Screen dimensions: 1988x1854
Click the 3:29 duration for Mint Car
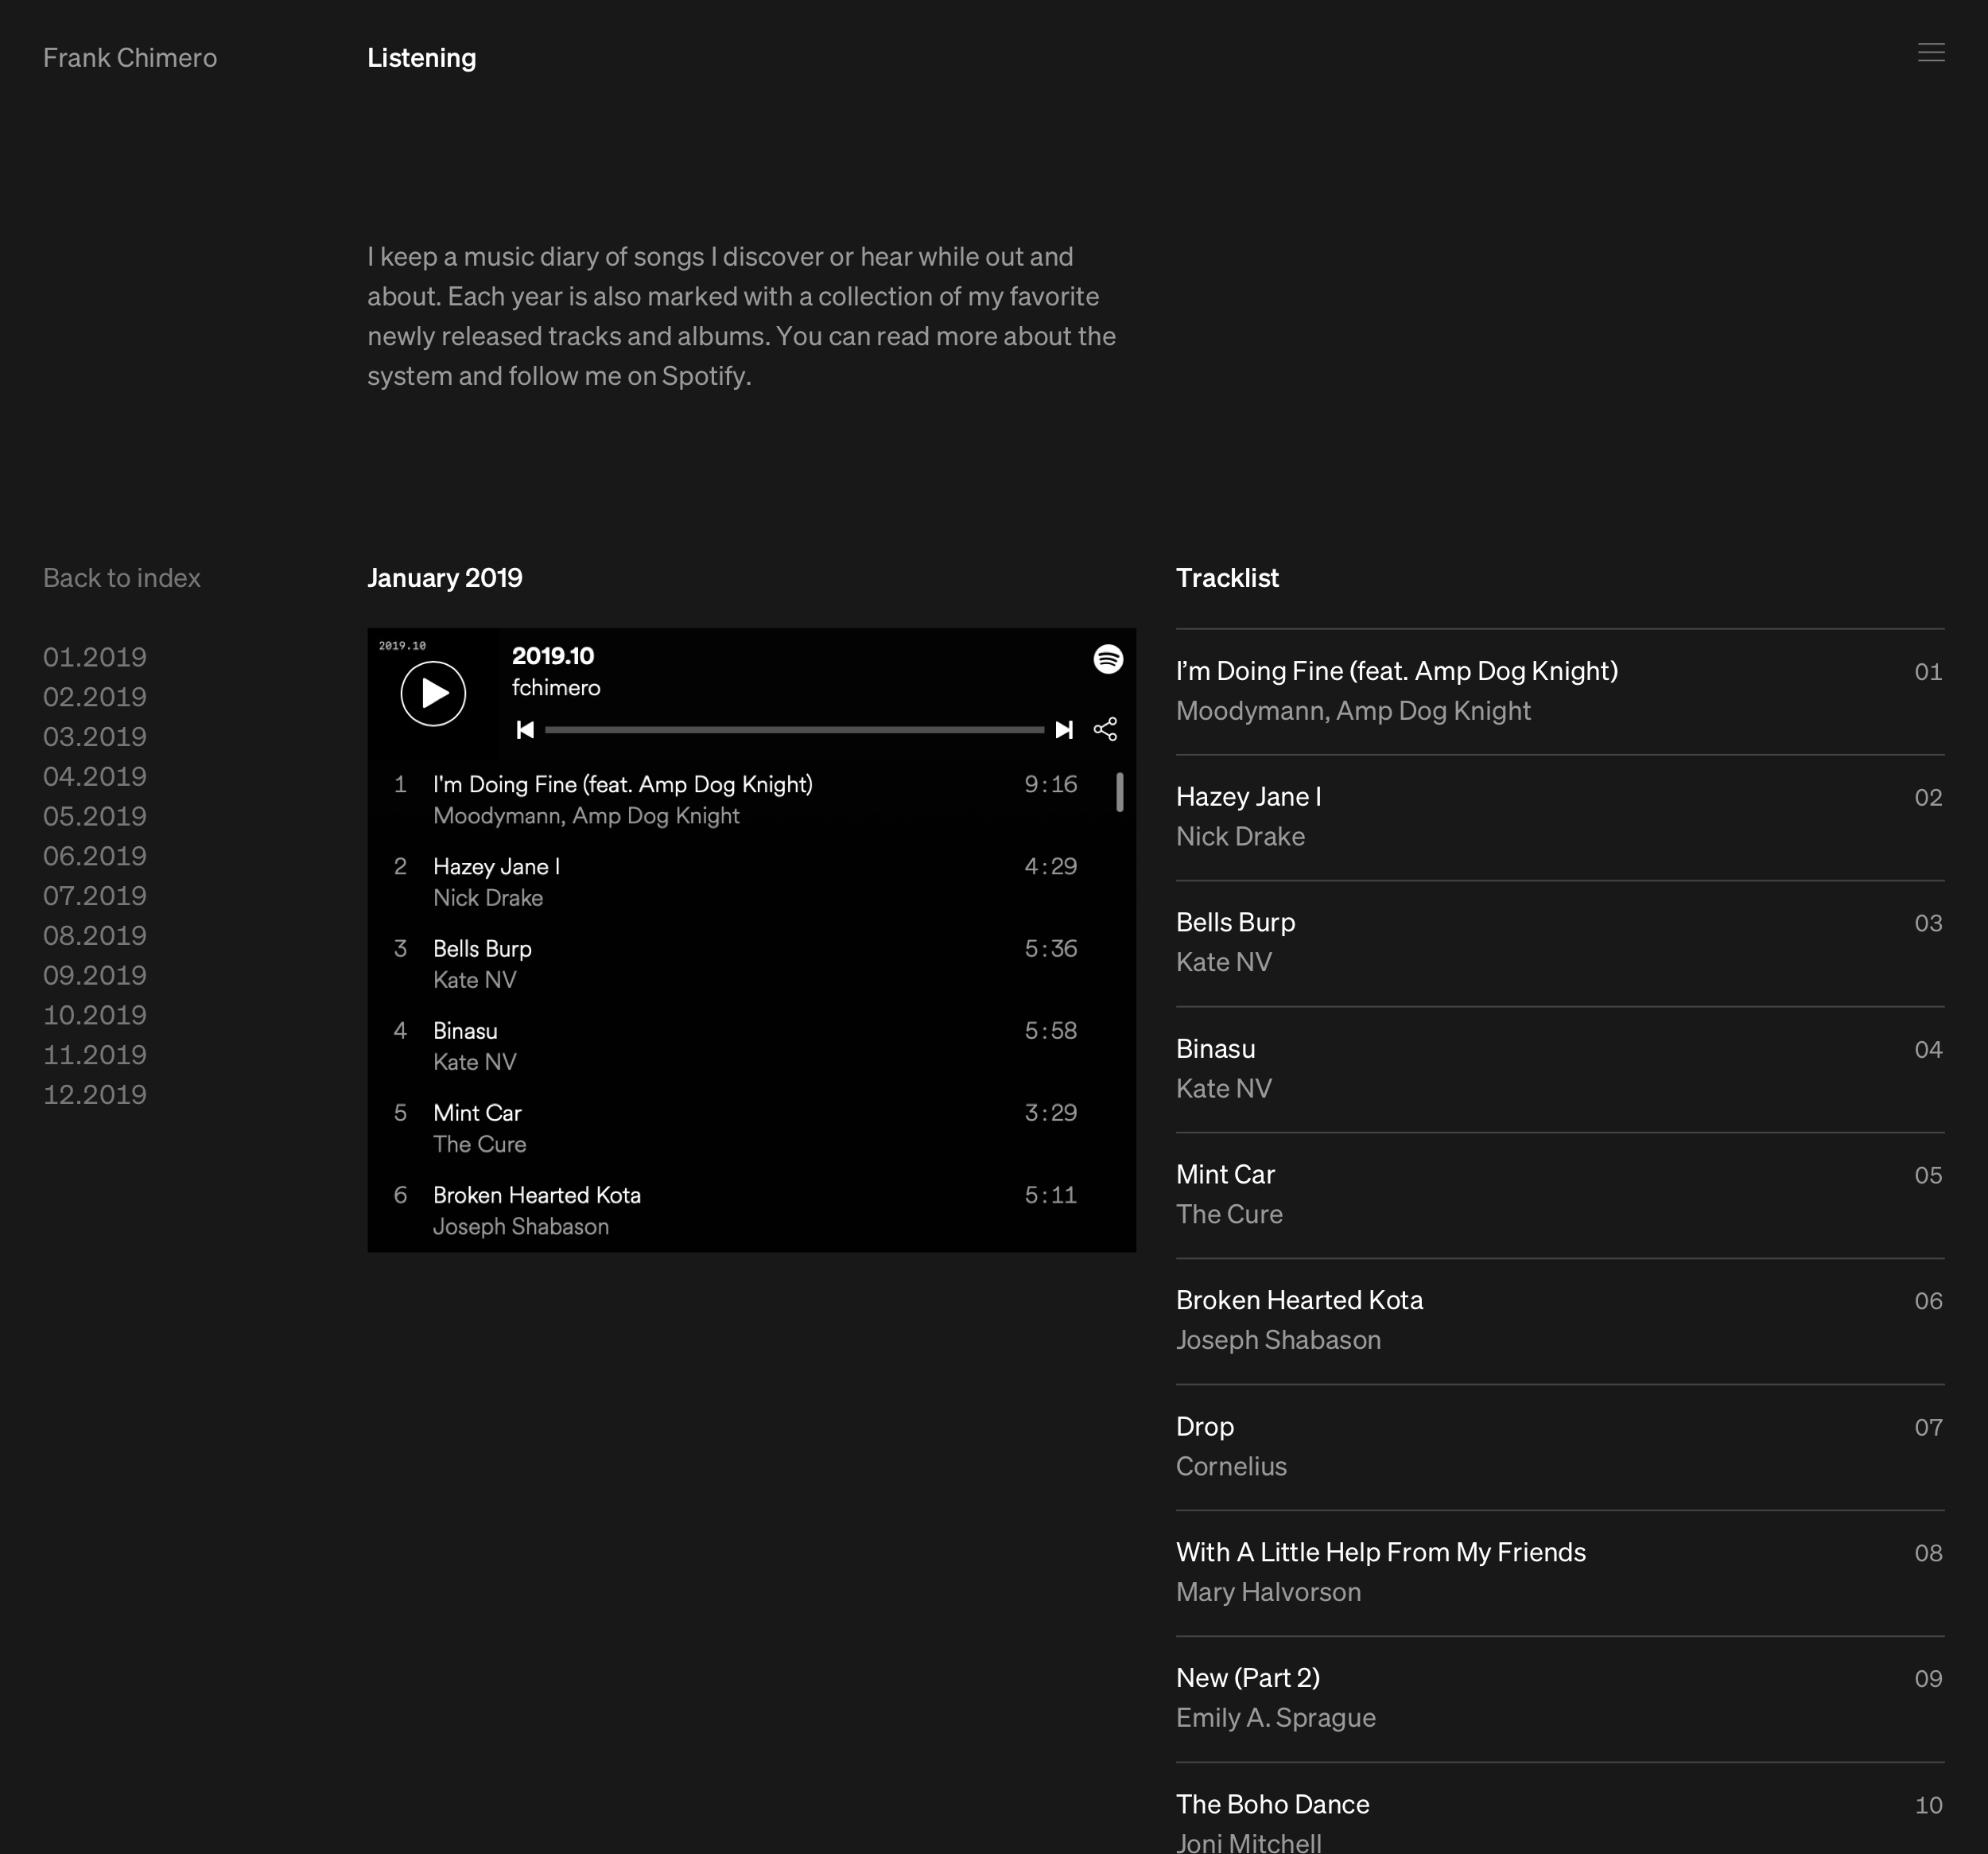[x=1050, y=1113]
